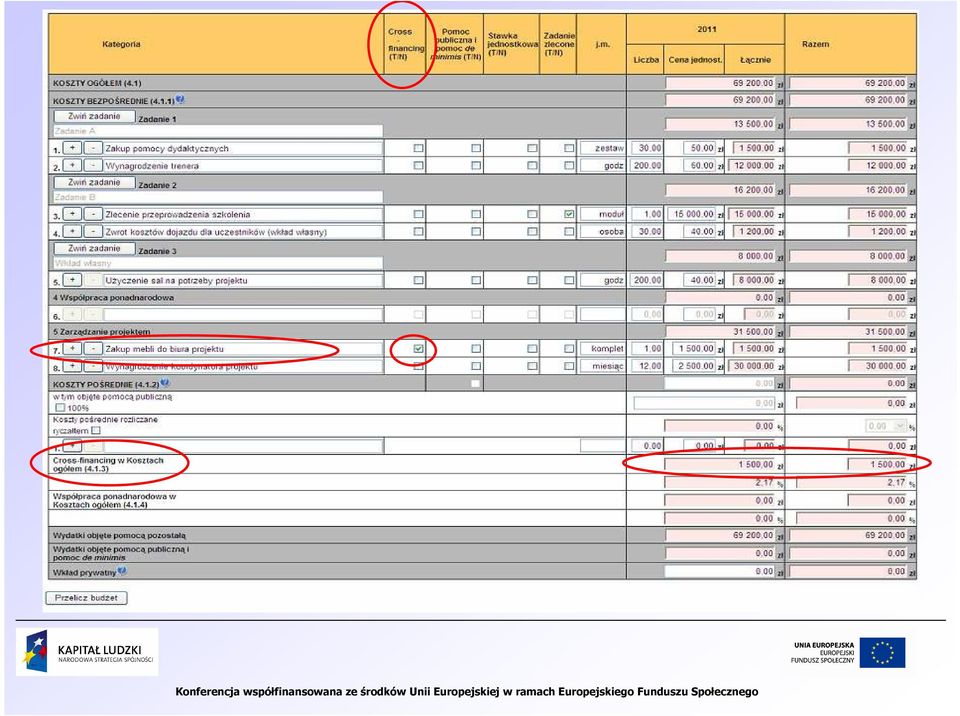The height and width of the screenshot is (716, 960).
Task: Open help icon next to KOSZTY POŚREDNIE (4.1.2)
Action: click(x=165, y=383)
